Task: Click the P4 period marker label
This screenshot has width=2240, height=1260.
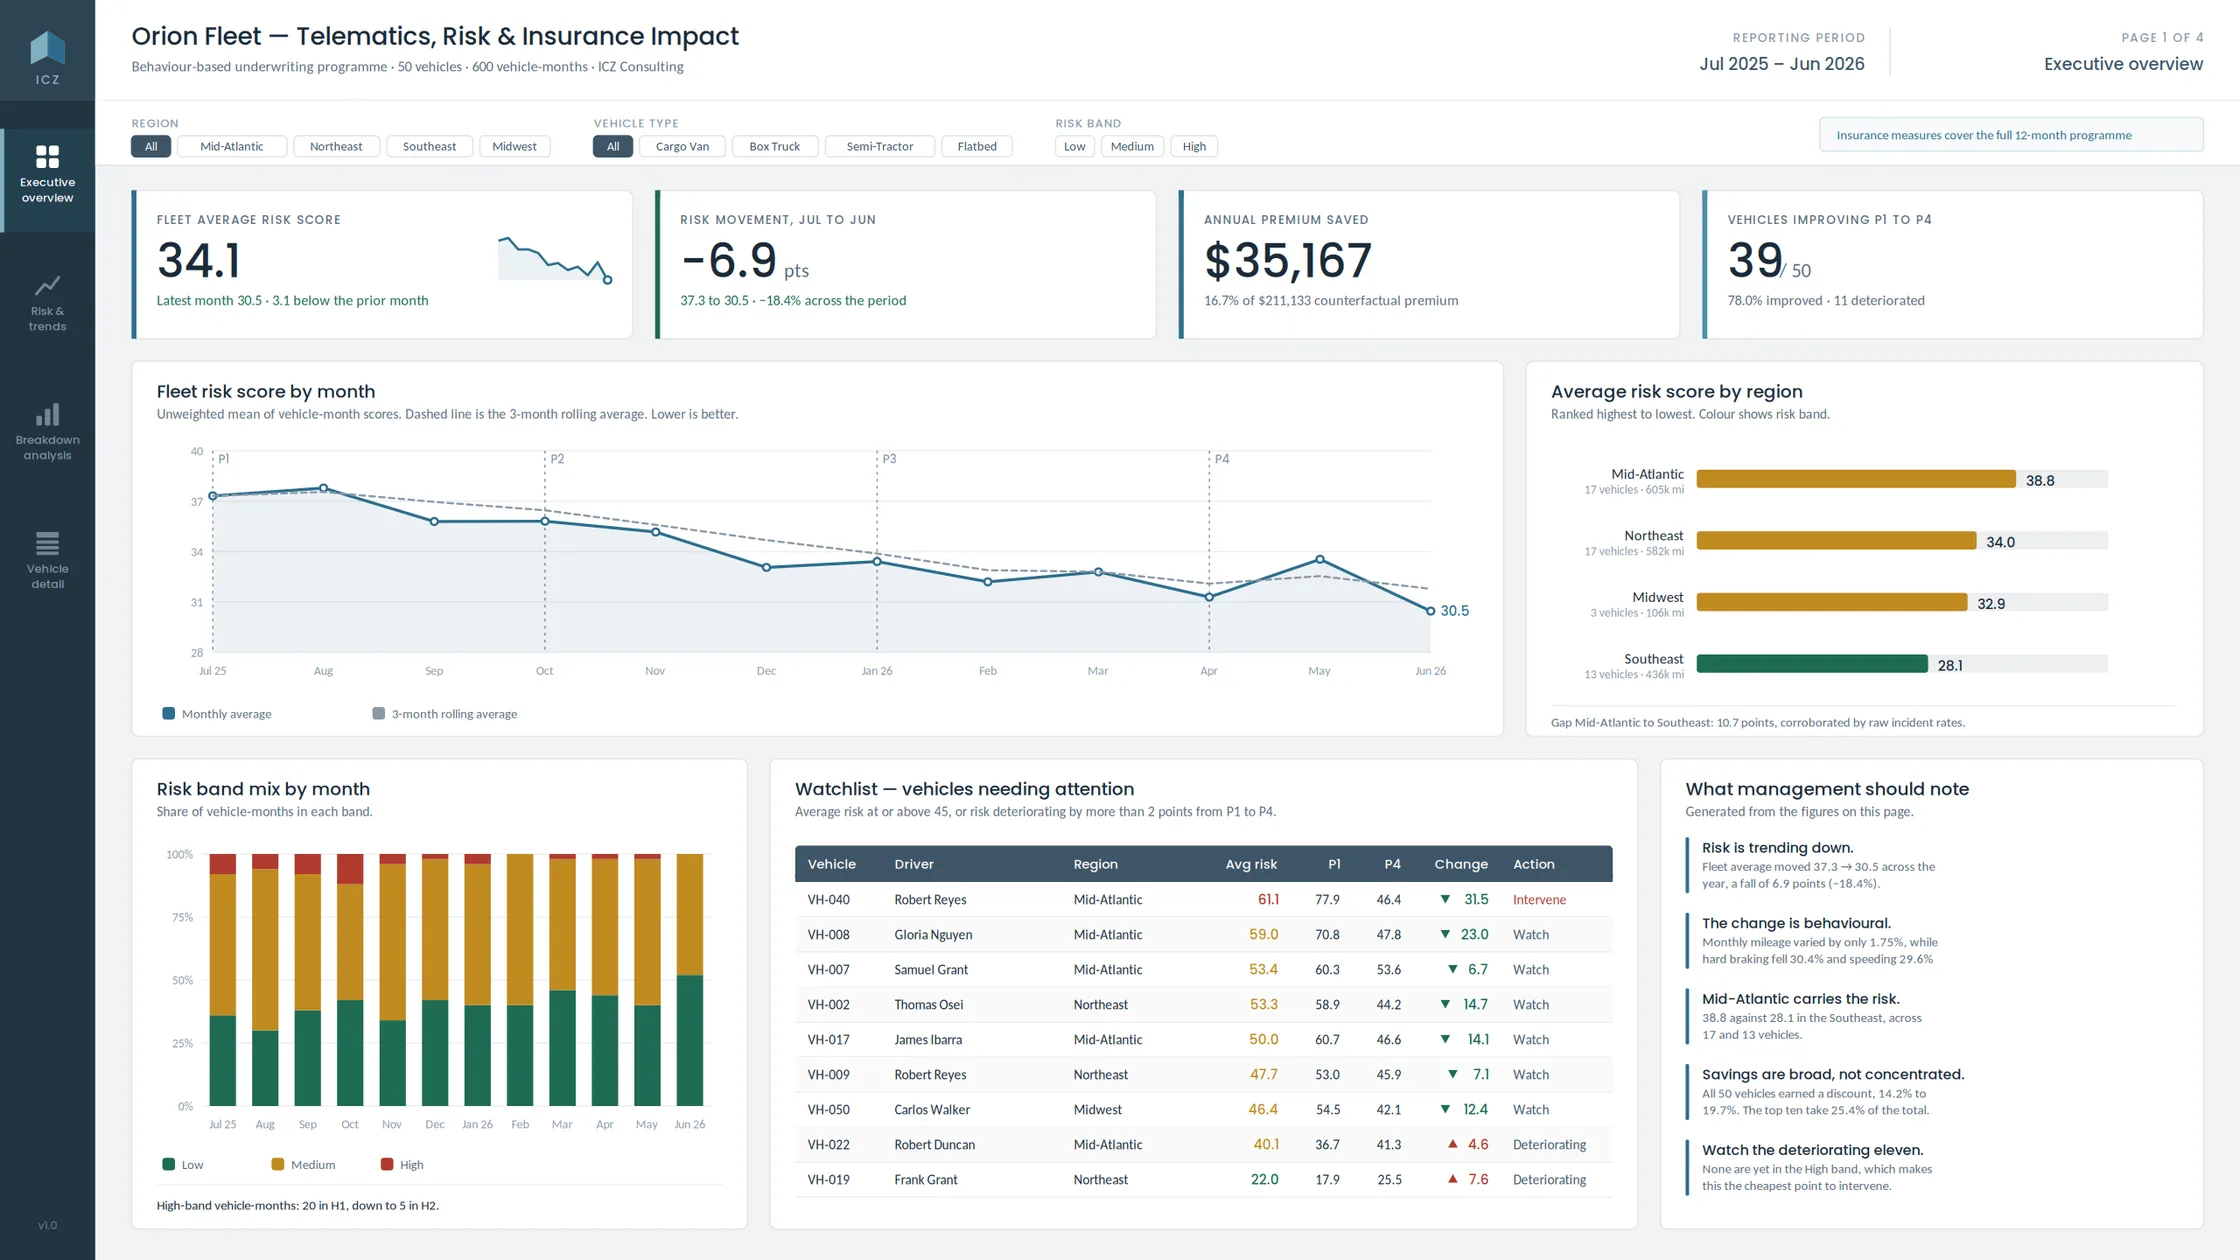Action: point(1222,459)
